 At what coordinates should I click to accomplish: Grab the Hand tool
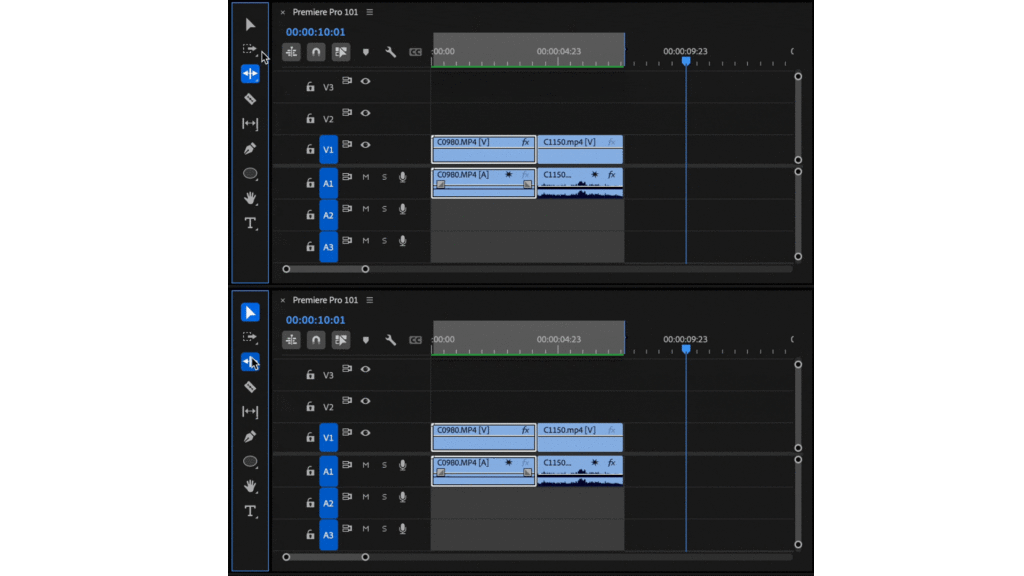pos(250,198)
